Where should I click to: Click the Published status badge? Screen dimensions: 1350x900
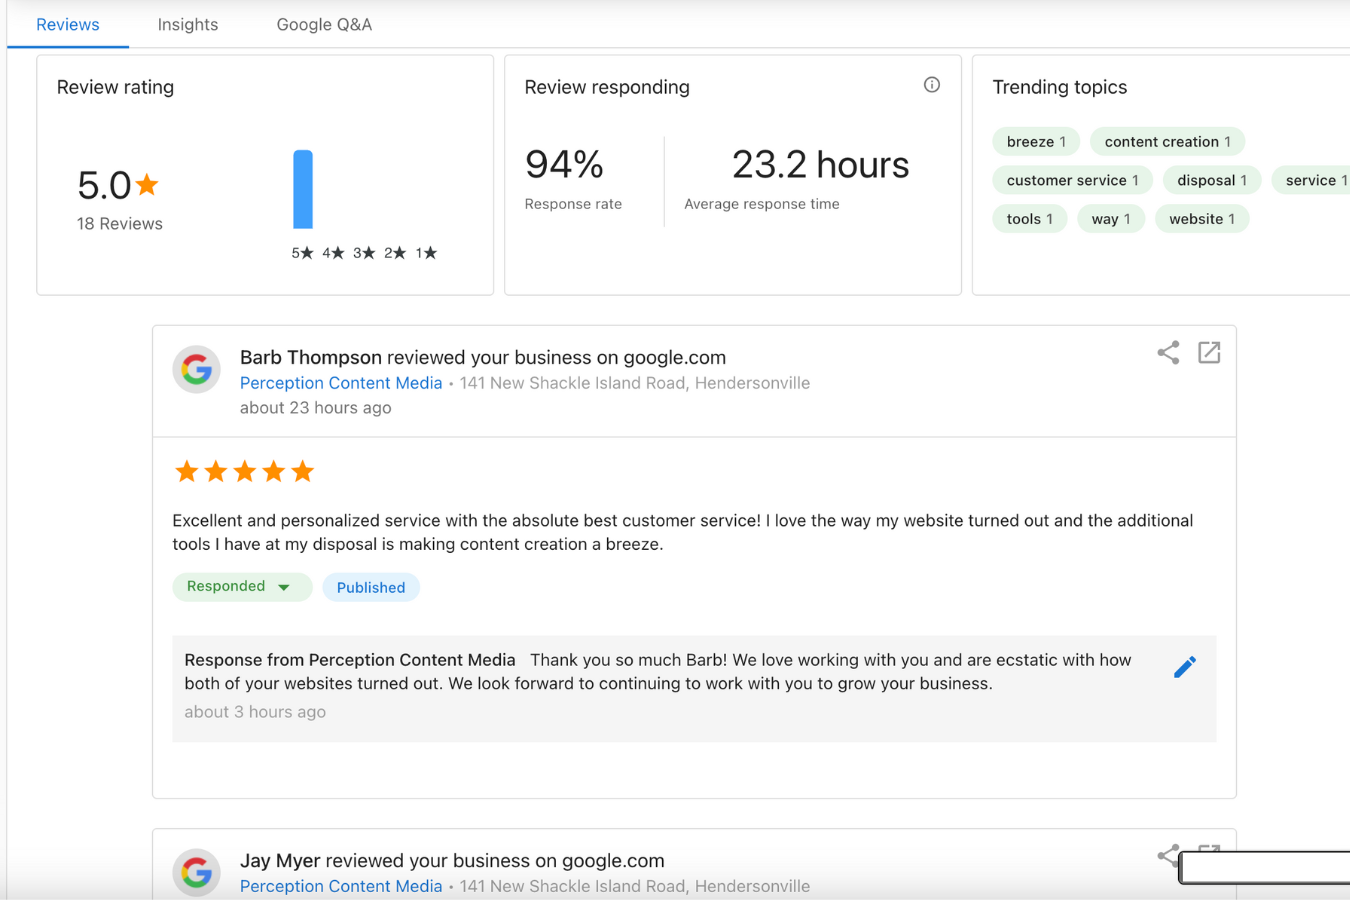point(371,588)
